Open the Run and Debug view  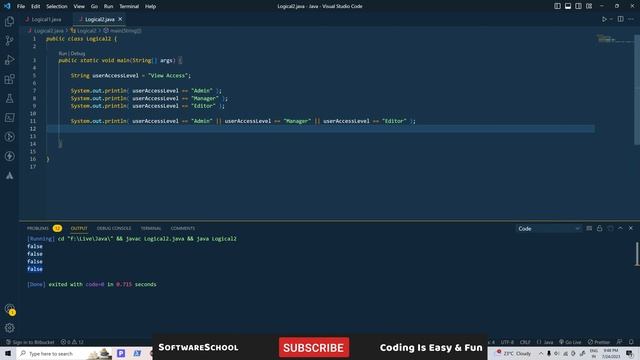coord(9,60)
